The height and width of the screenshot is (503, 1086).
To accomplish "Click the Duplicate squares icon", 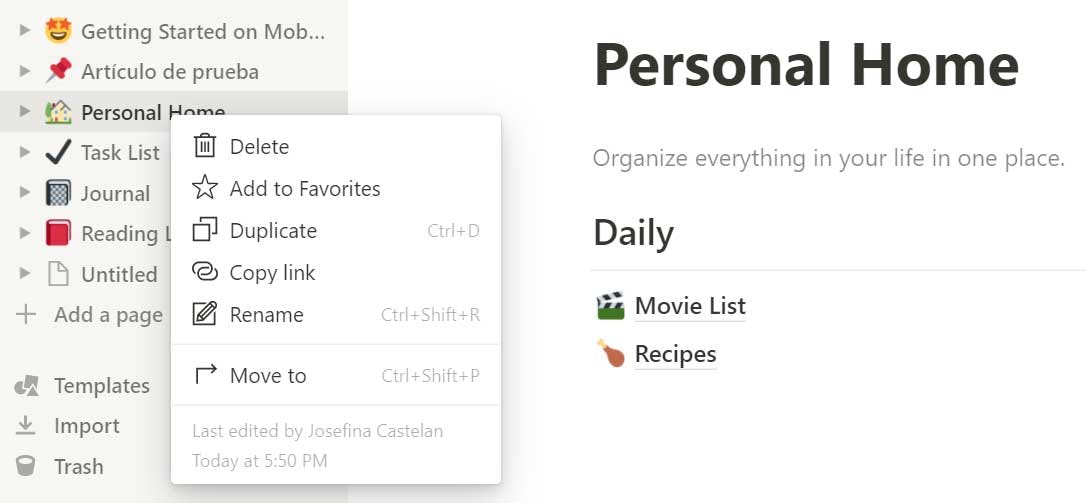I will pyautogui.click(x=205, y=230).
